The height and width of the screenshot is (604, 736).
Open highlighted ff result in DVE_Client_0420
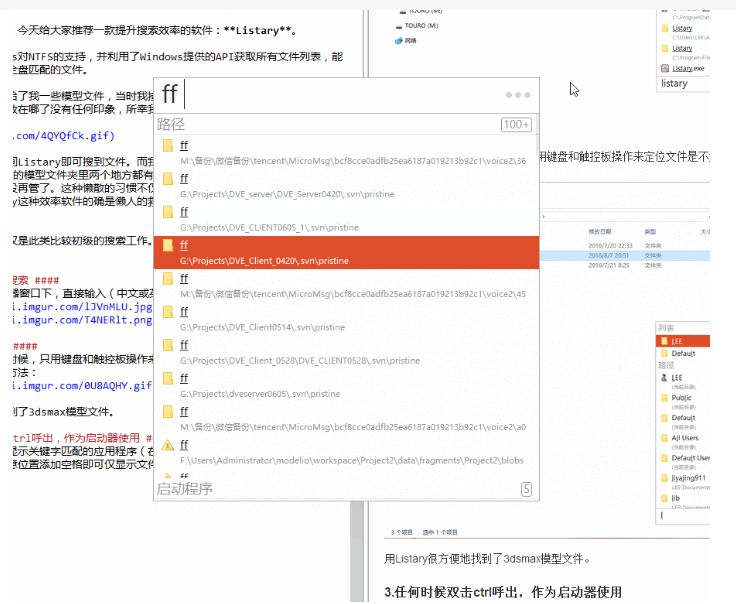coord(346,252)
